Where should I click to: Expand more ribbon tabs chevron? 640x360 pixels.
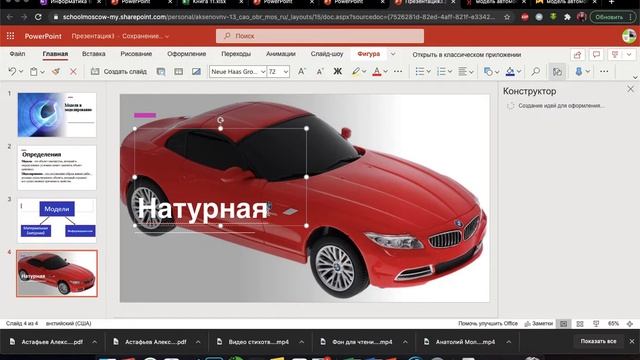click(393, 54)
